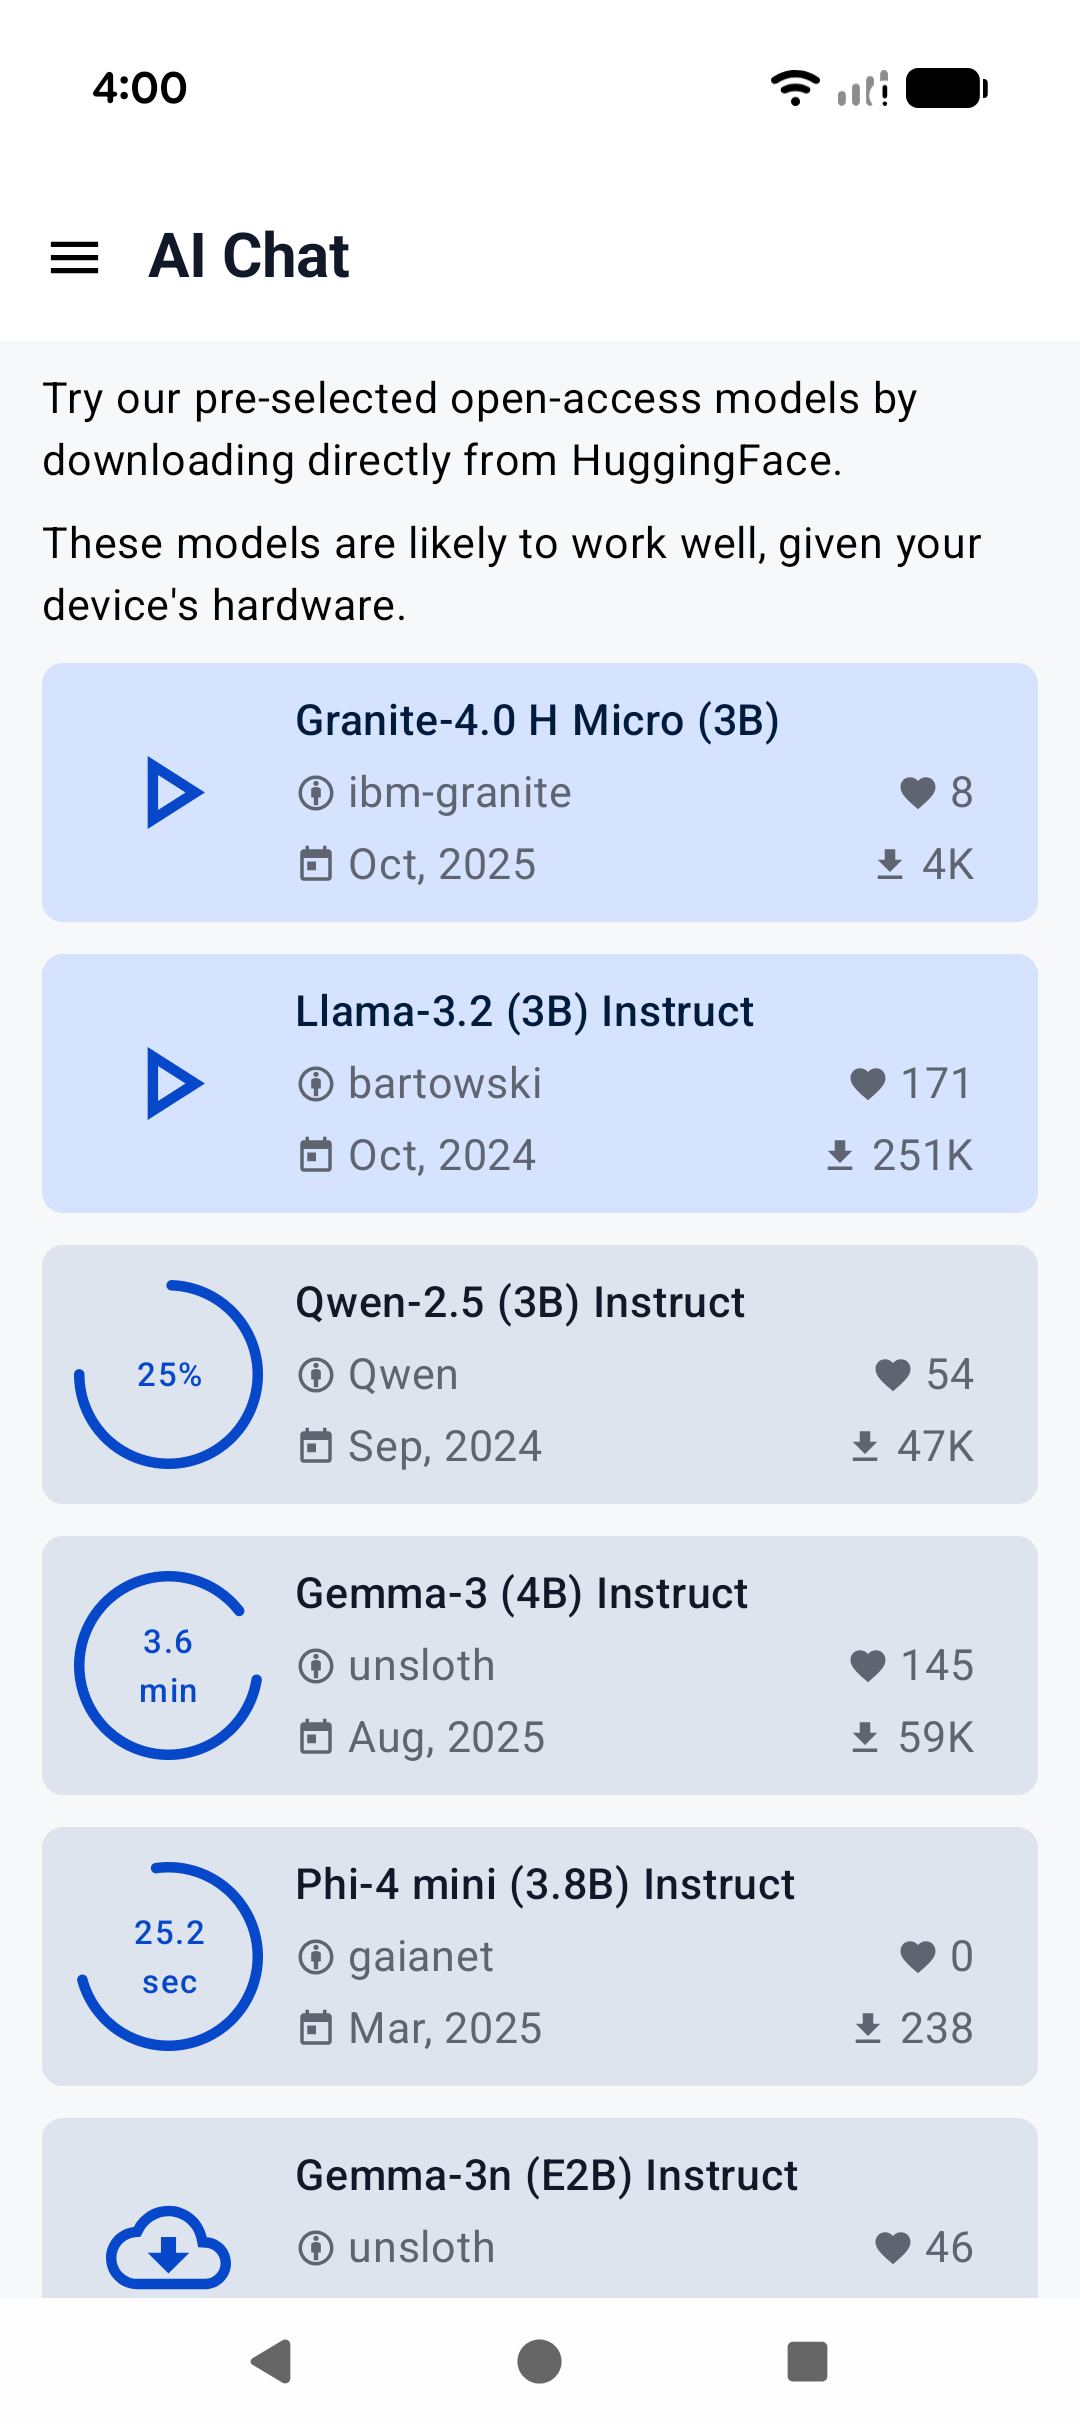The width and height of the screenshot is (1080, 2424).
Task: Open ibm-granite author link
Action: 459,793
